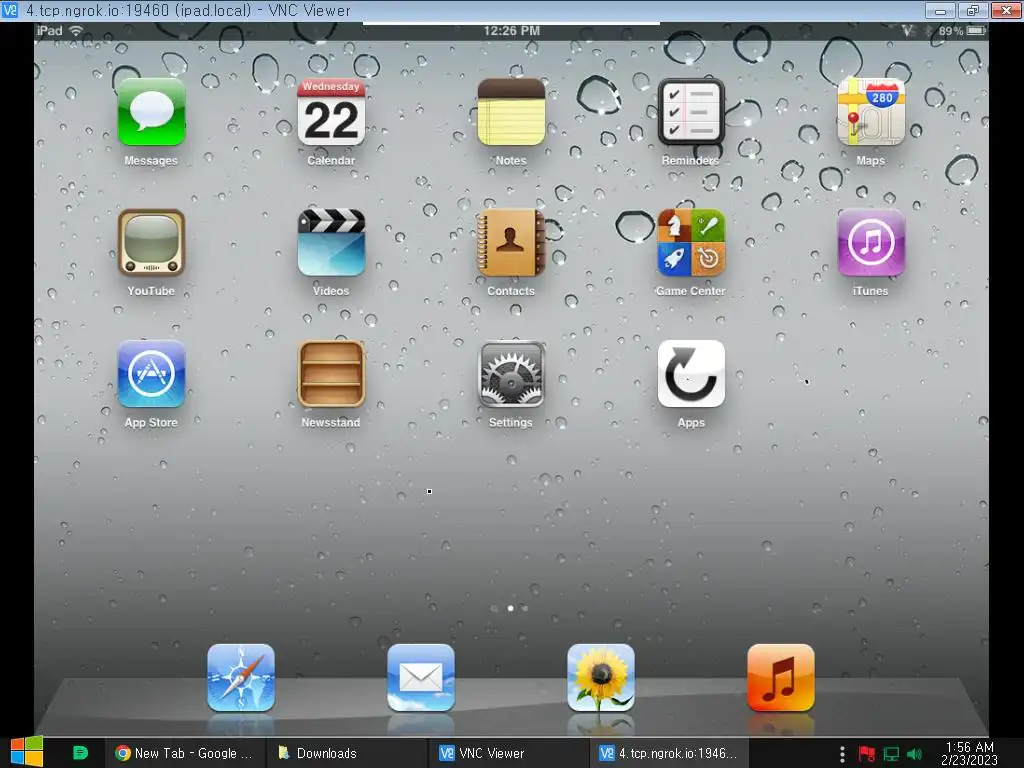1024x768 pixels.
Task: Launch the Apps icon with circular arrow
Action: (x=691, y=374)
